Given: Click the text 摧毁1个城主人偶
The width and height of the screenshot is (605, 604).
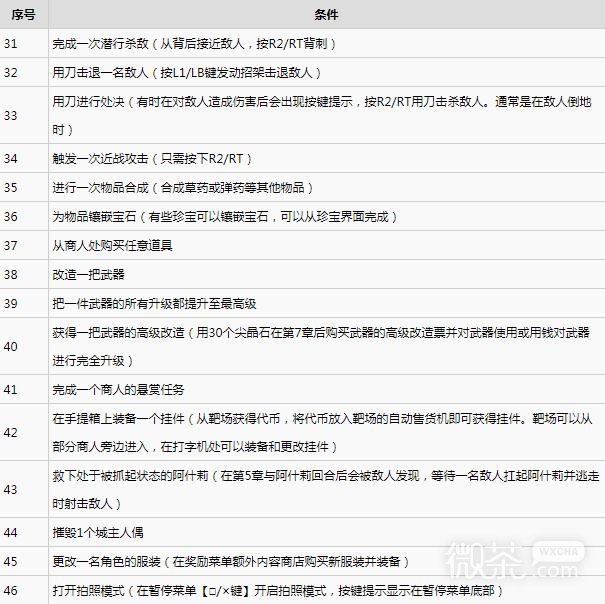Looking at the screenshot, I should coord(98,533).
